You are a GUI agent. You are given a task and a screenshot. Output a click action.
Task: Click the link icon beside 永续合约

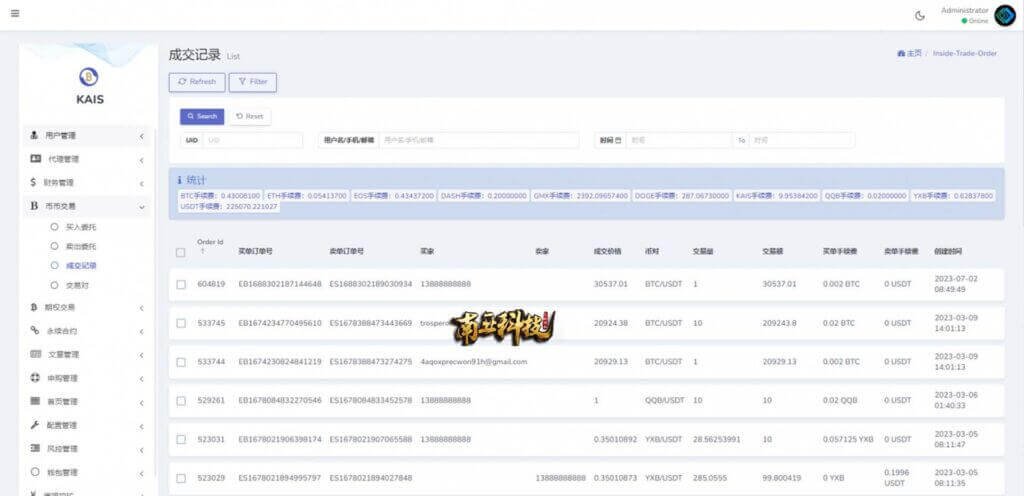[35, 330]
